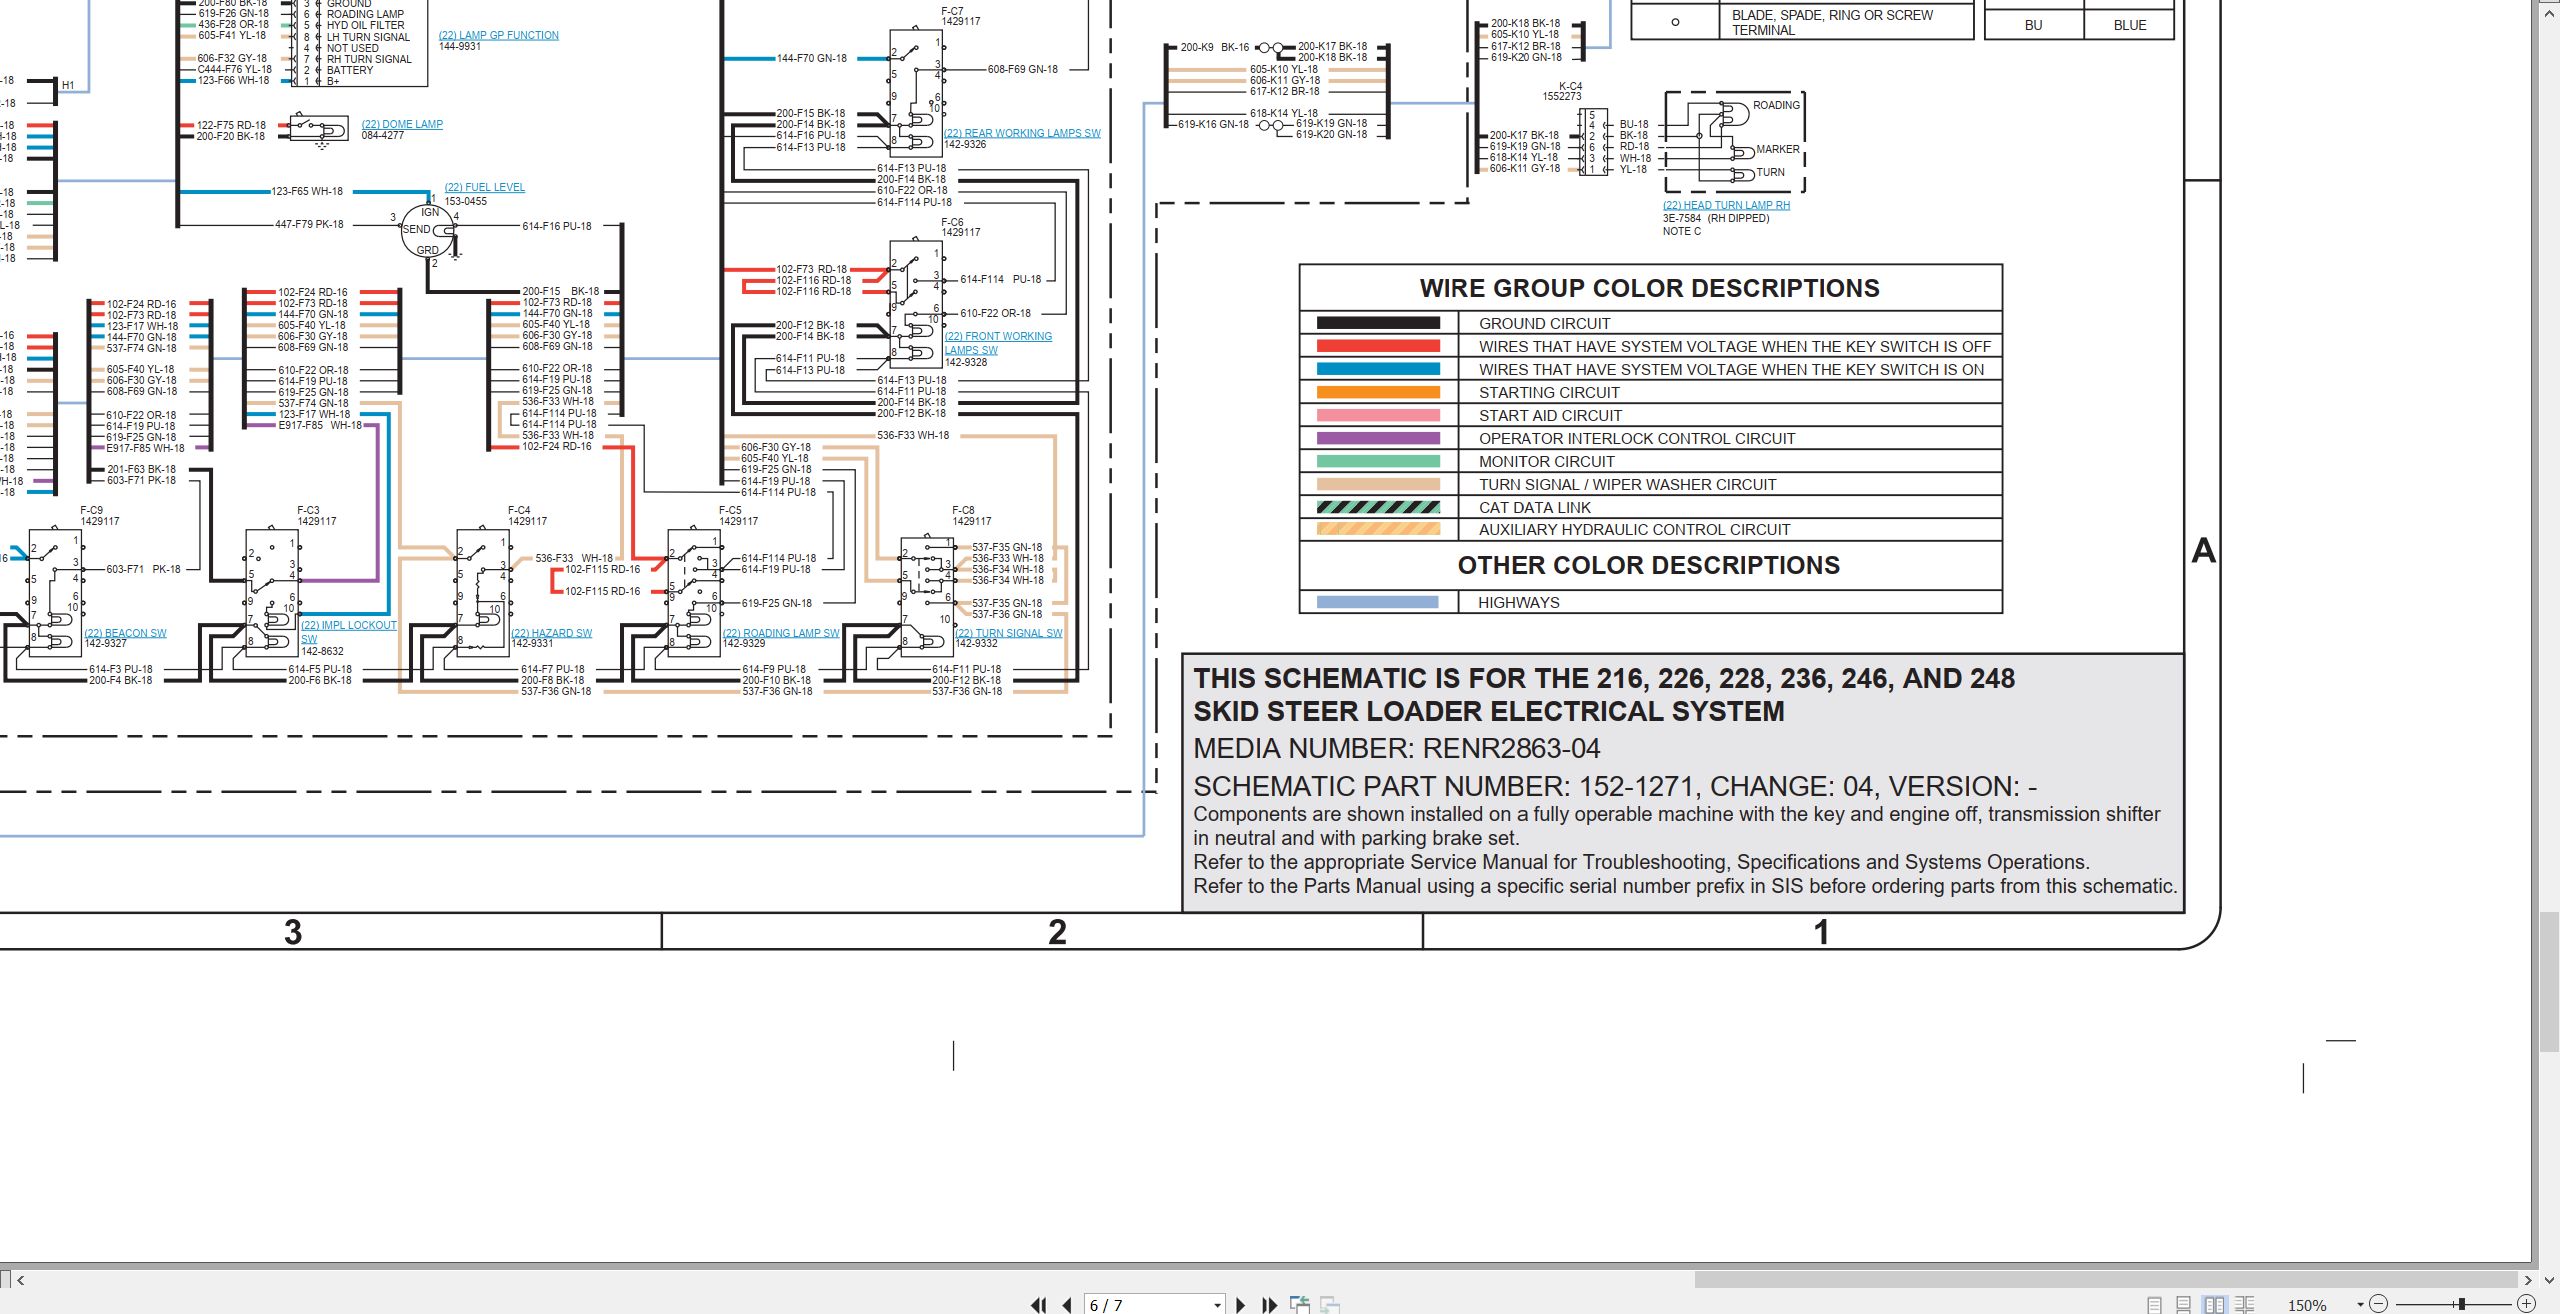The width and height of the screenshot is (2560, 1314).
Task: Click the MEDIA NUMBER: RENR2863-04 text
Action: [1396, 748]
